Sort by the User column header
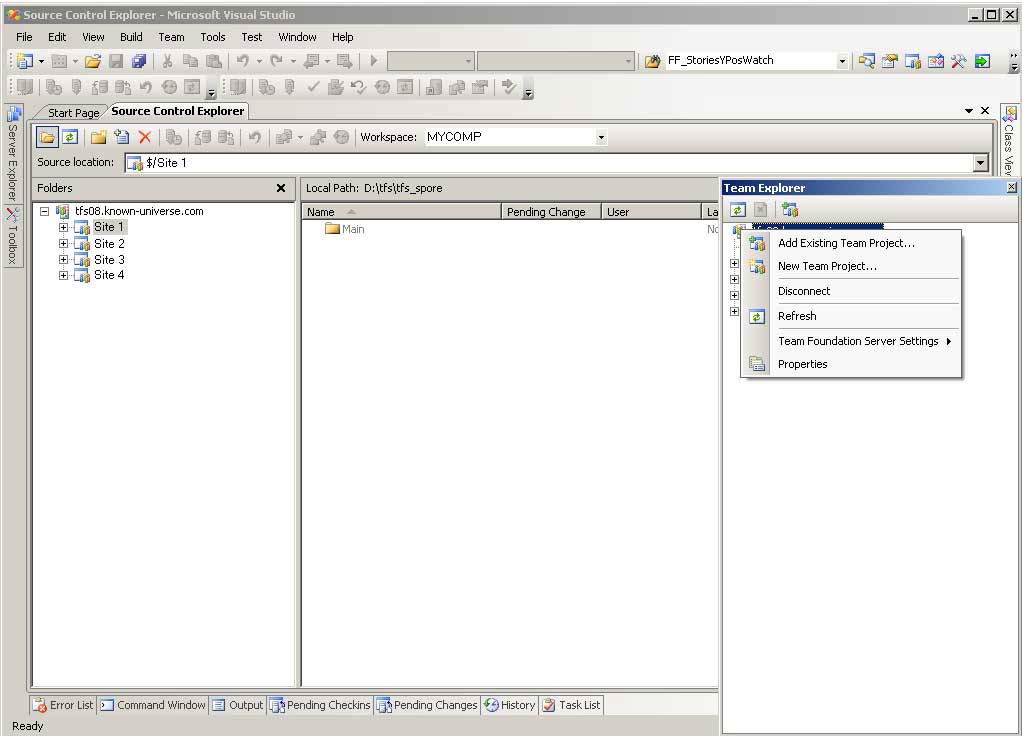Viewport: 1022px width, 736px height. tap(651, 212)
